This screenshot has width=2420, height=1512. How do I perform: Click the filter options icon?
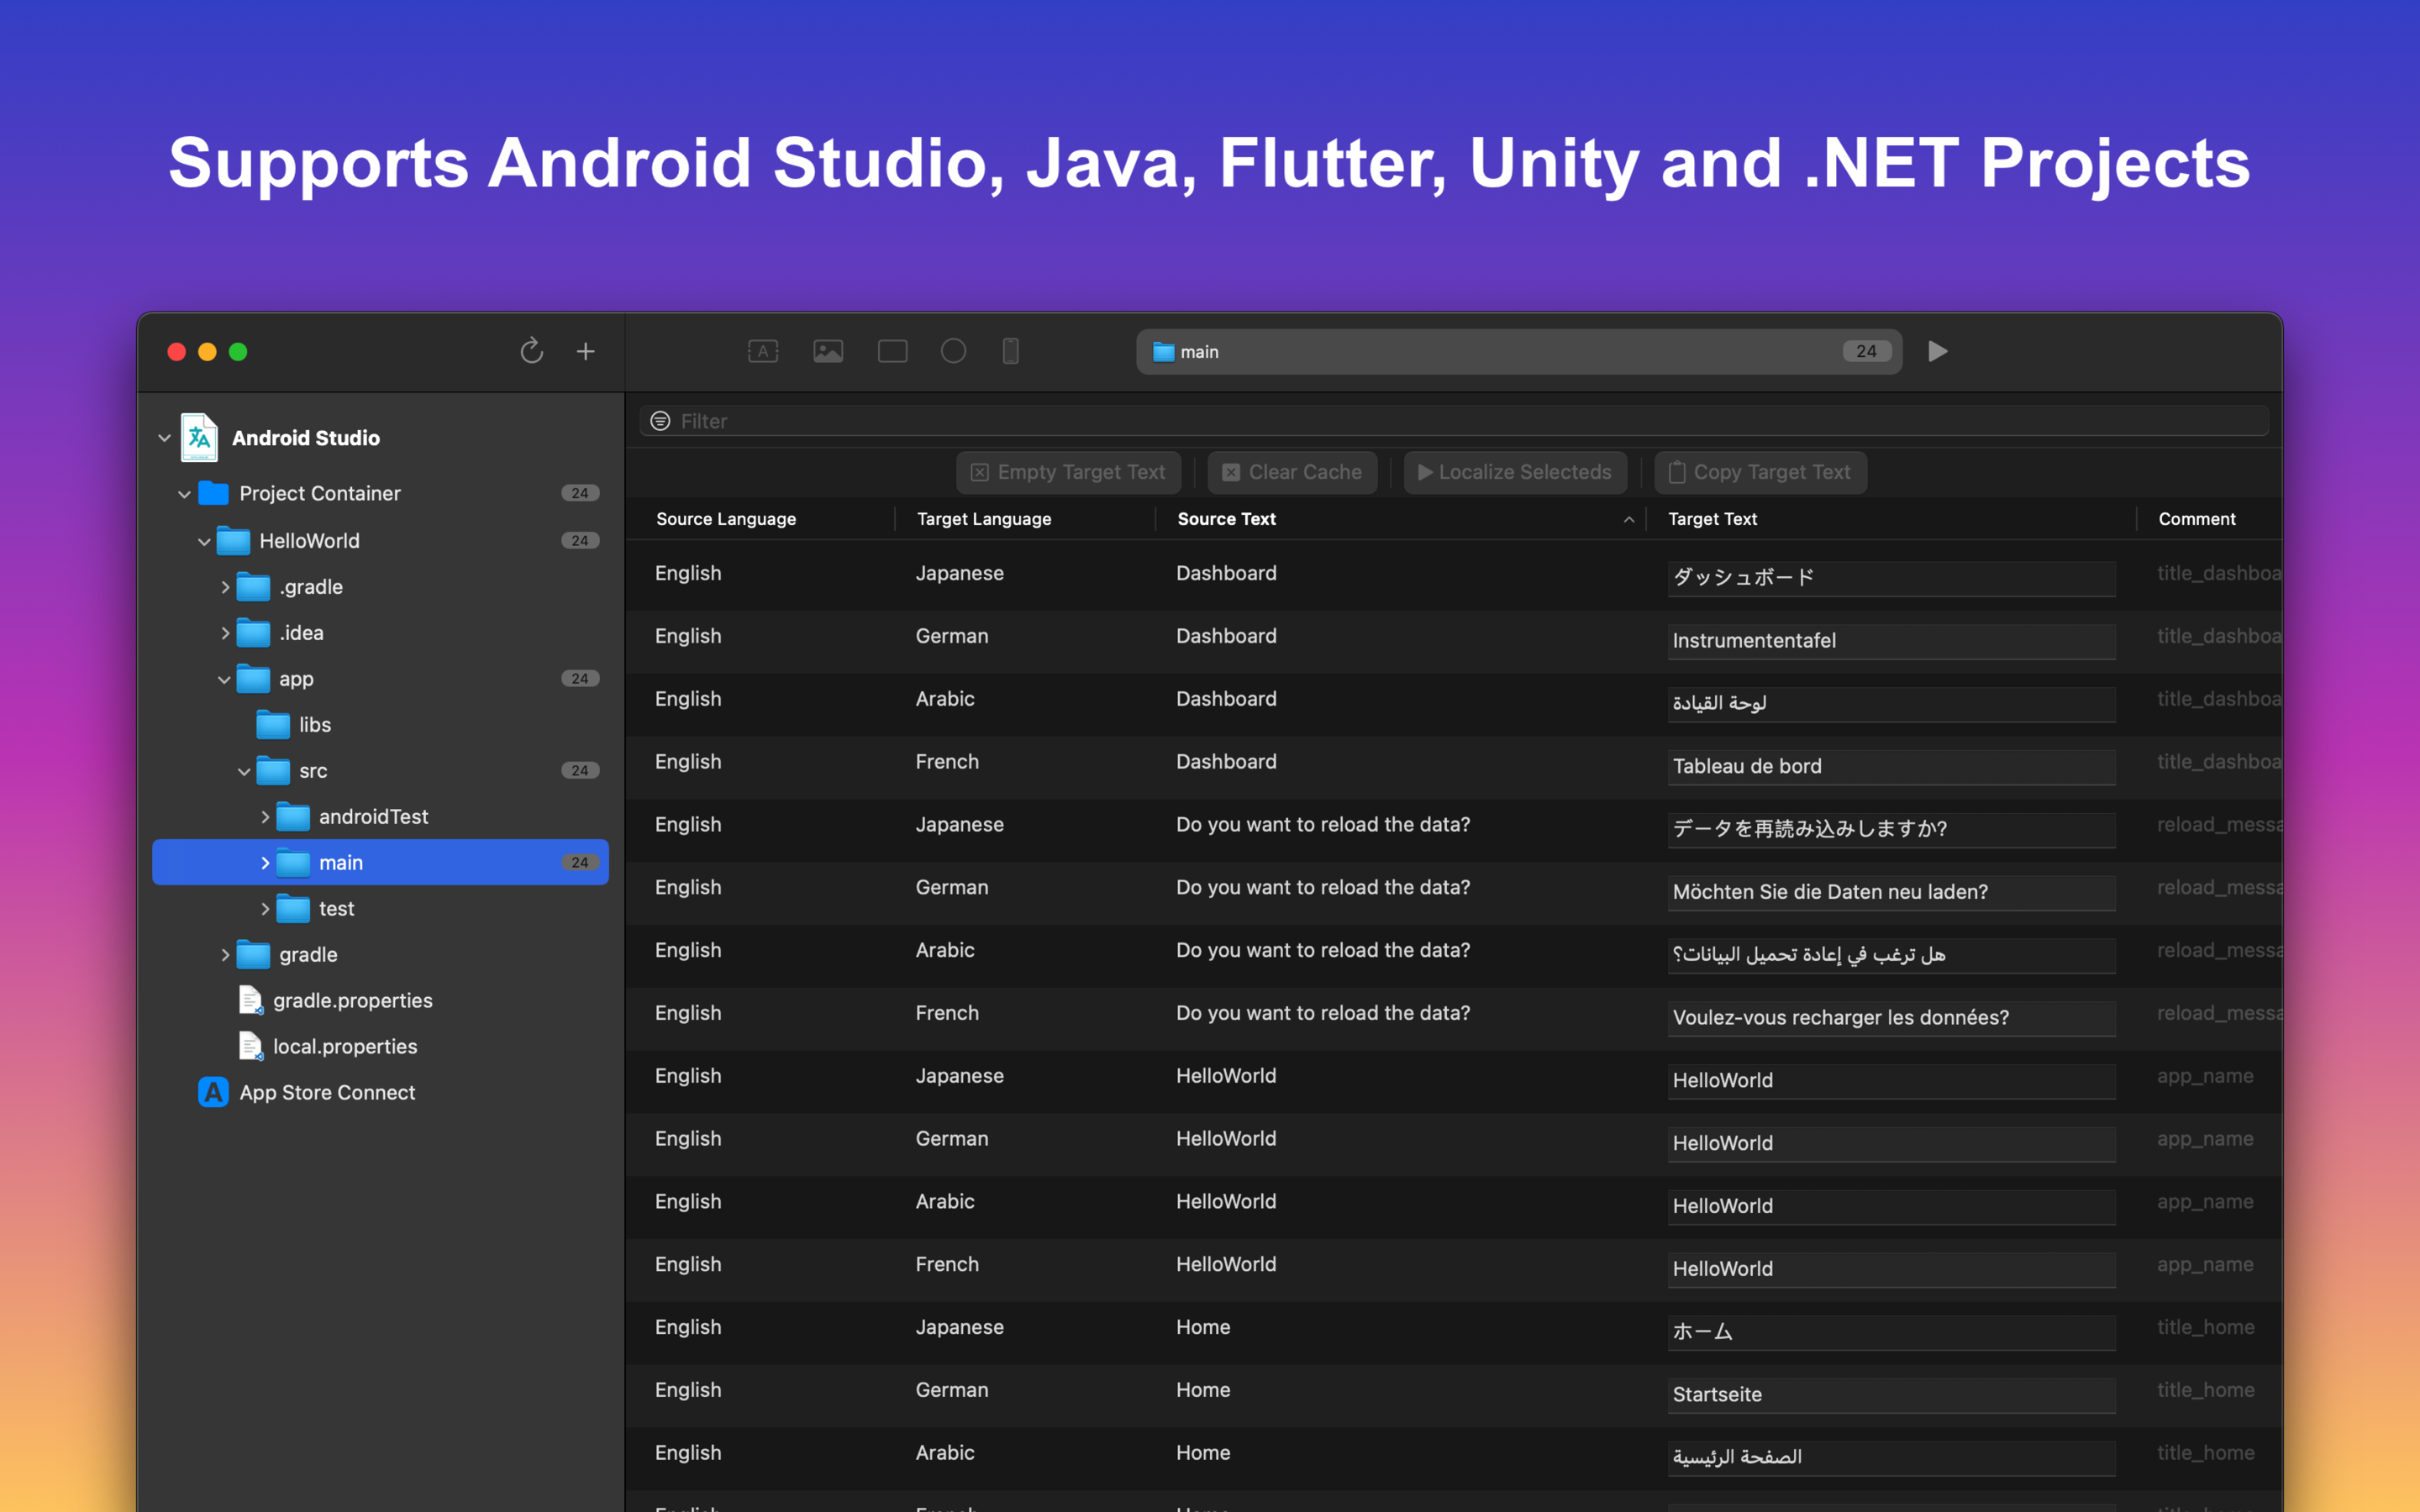pyautogui.click(x=660, y=421)
